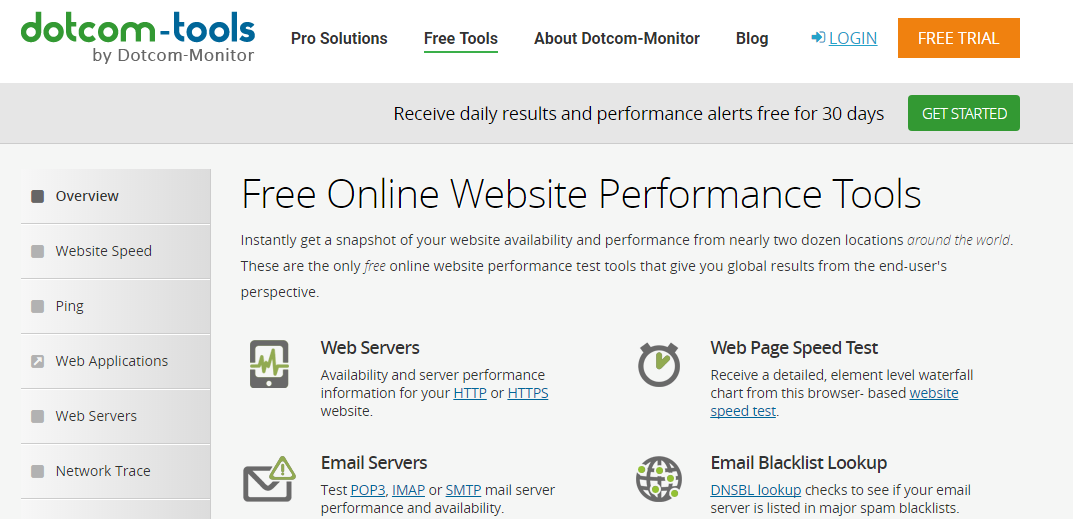Click the Web Page Speed Test stopwatch icon
This screenshot has width=1073, height=519.
pos(658,364)
